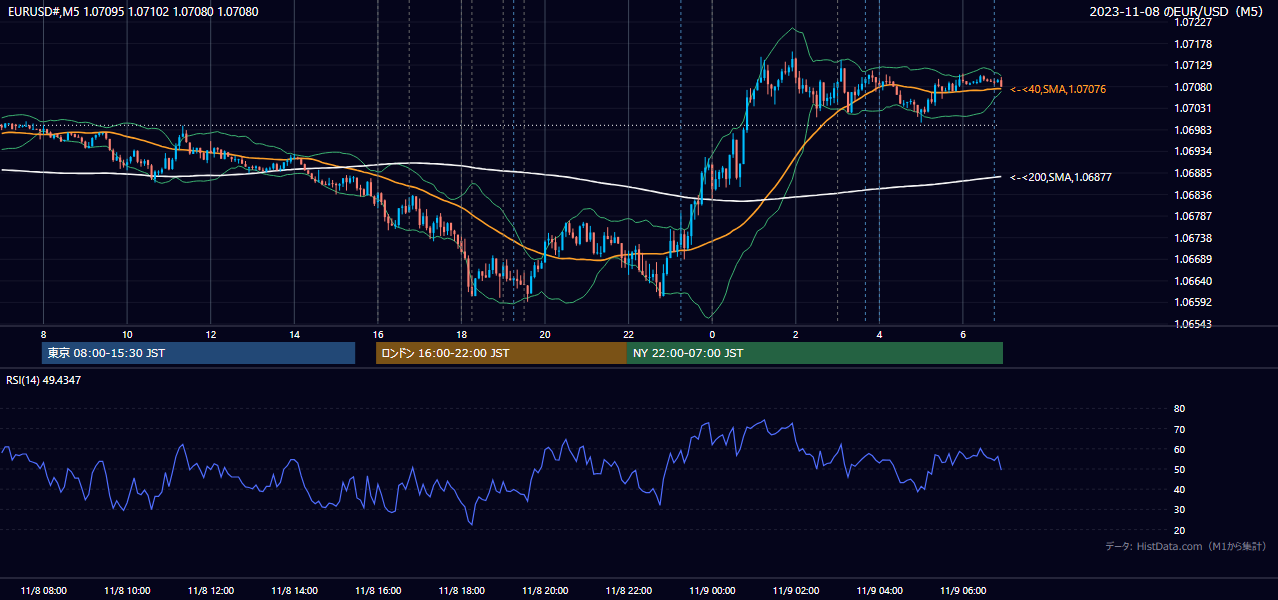The image size is (1278, 600).
Task: Click price axis value 1.06592
Action: 1193,302
